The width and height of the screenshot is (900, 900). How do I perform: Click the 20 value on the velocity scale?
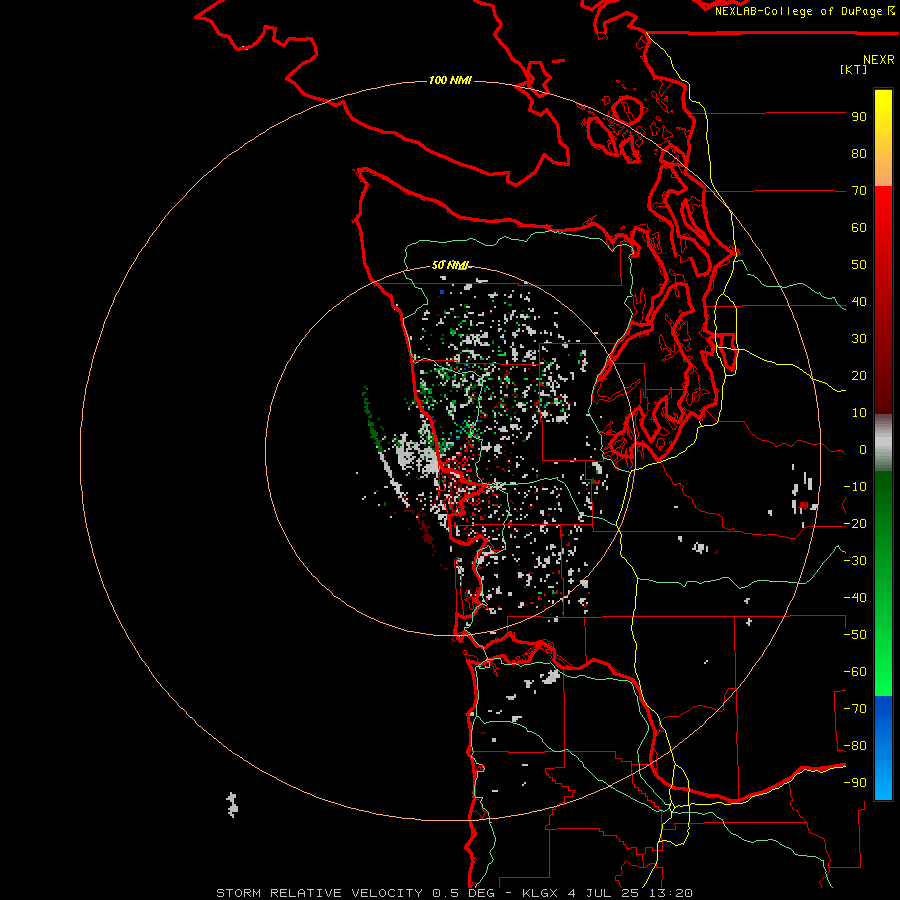859,376
